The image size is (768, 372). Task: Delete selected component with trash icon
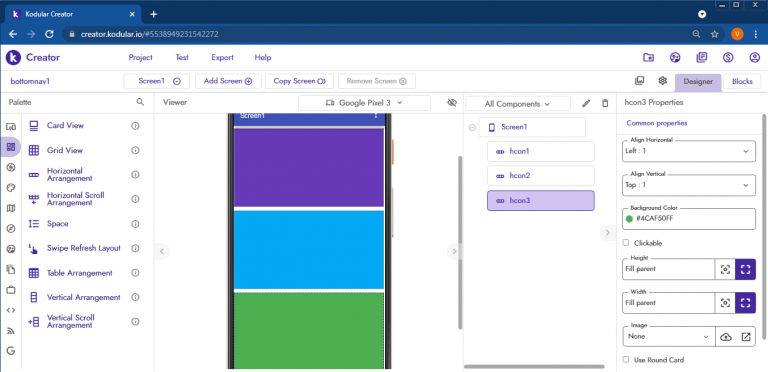[605, 103]
